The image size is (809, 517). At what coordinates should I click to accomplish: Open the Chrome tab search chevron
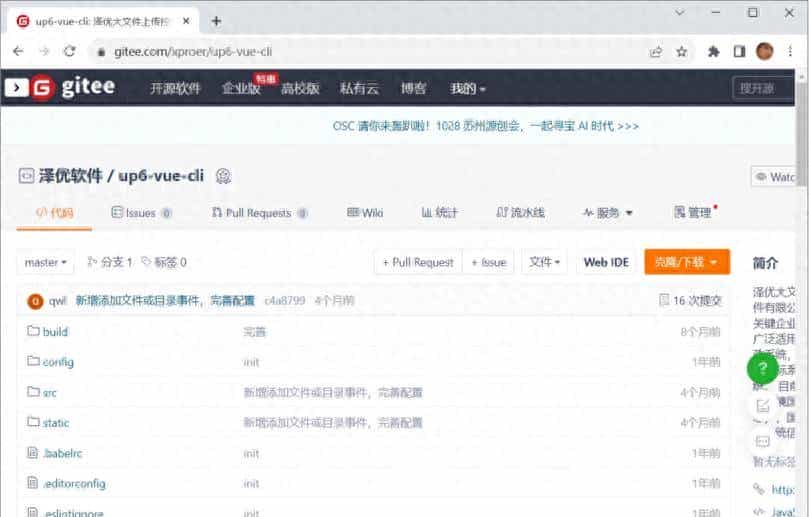coord(680,12)
